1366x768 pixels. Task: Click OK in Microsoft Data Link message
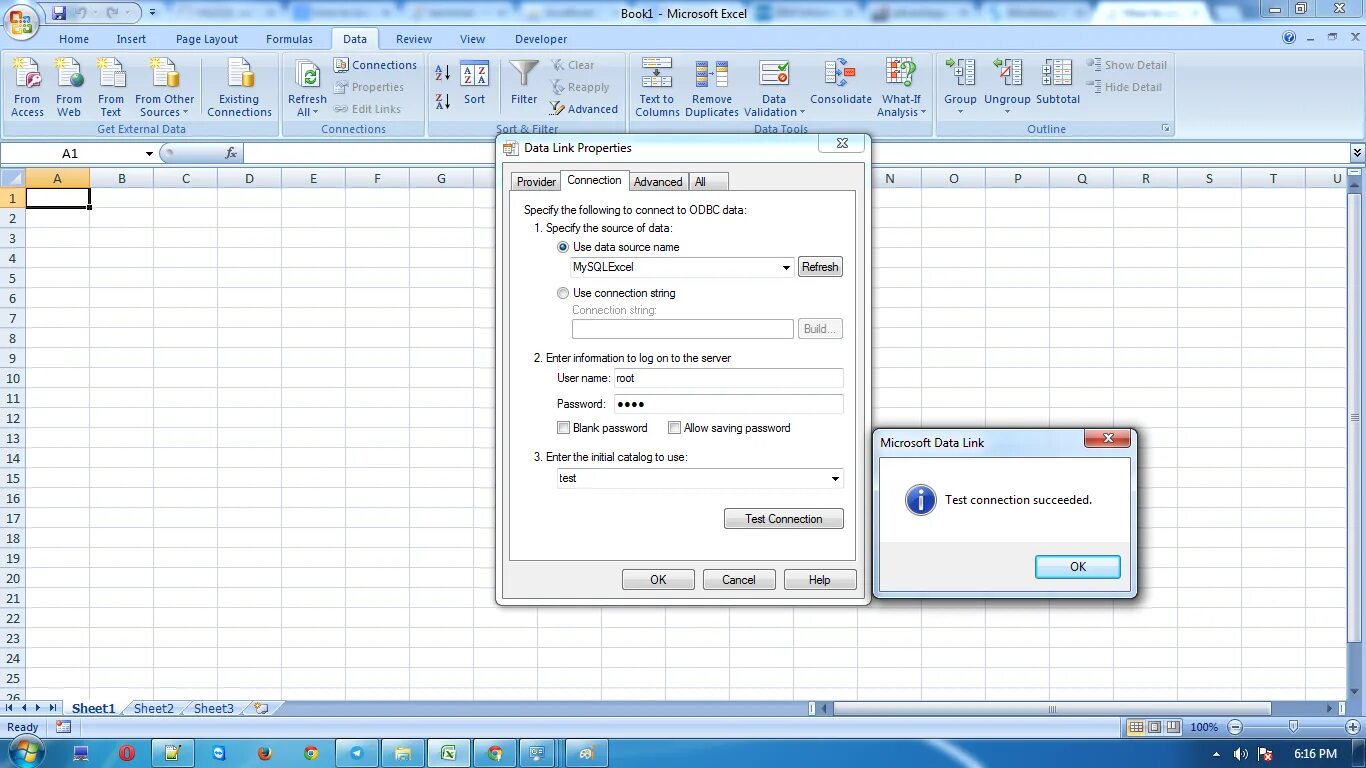[1078, 567]
